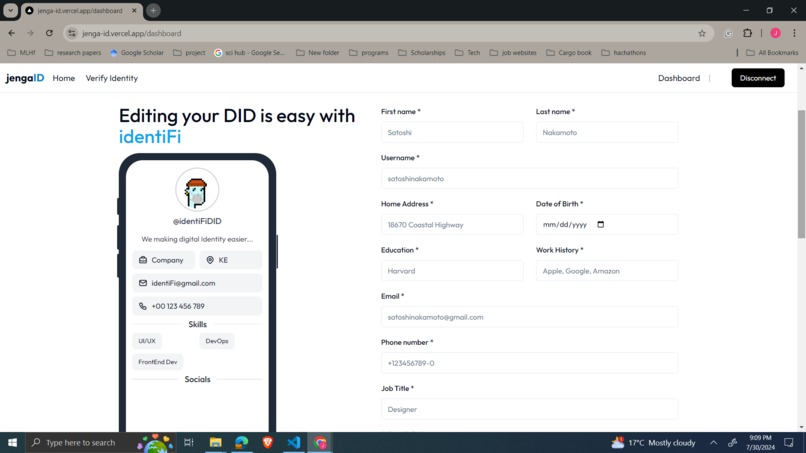
Task: Click the Company briefcase icon in preview
Action: [143, 260]
